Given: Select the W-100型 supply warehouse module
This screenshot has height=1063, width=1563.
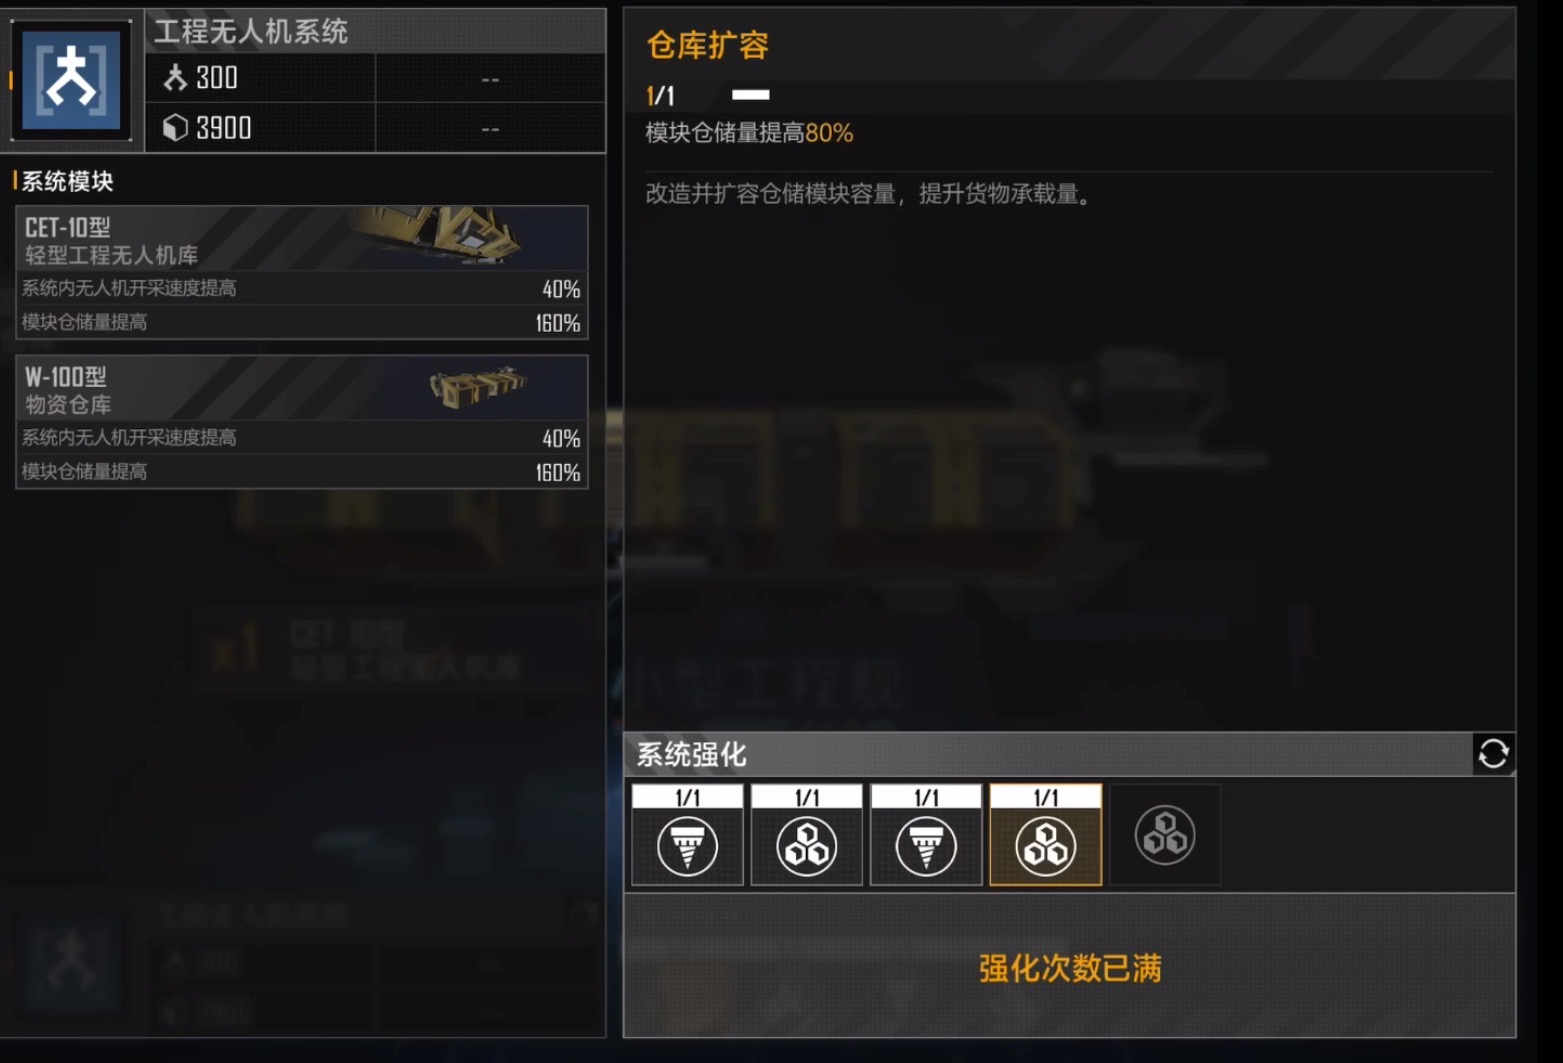Looking at the screenshot, I should [x=302, y=422].
